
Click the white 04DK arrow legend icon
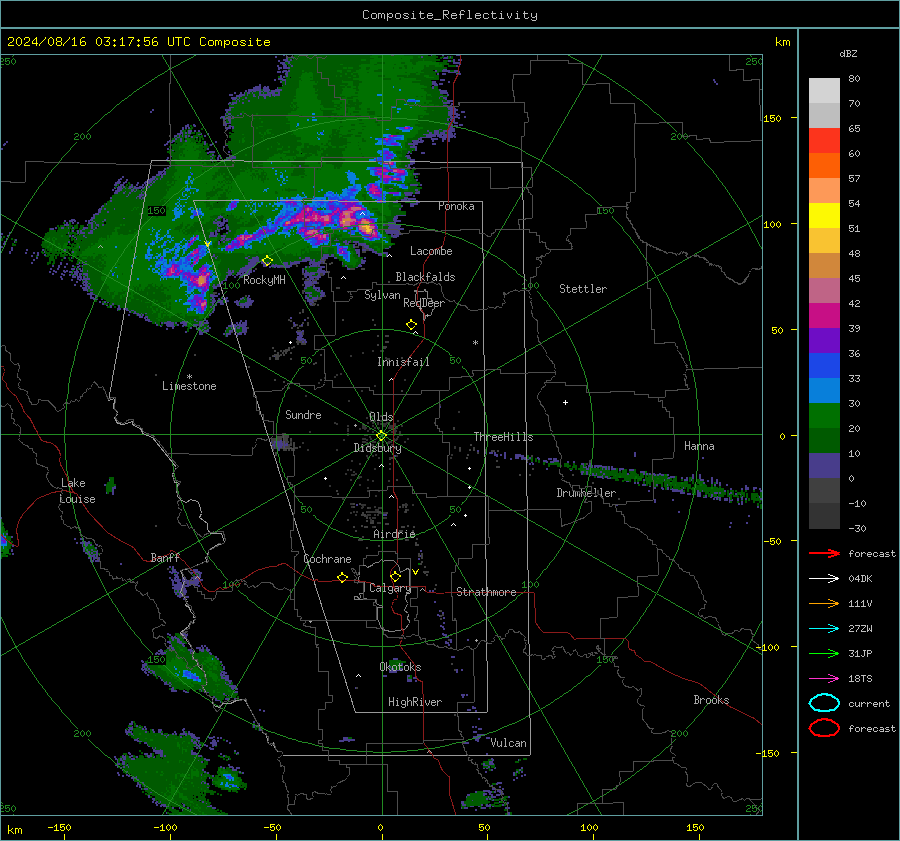coord(824,578)
